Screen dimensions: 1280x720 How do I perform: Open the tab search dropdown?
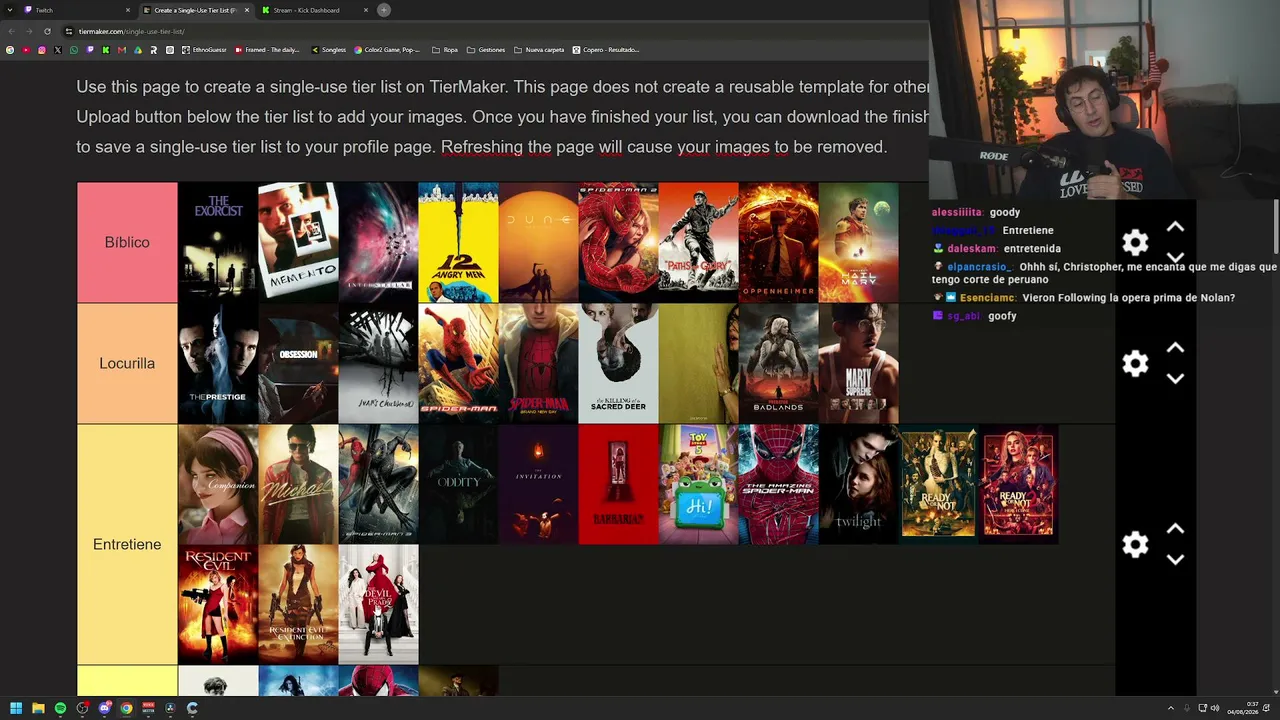(11, 10)
